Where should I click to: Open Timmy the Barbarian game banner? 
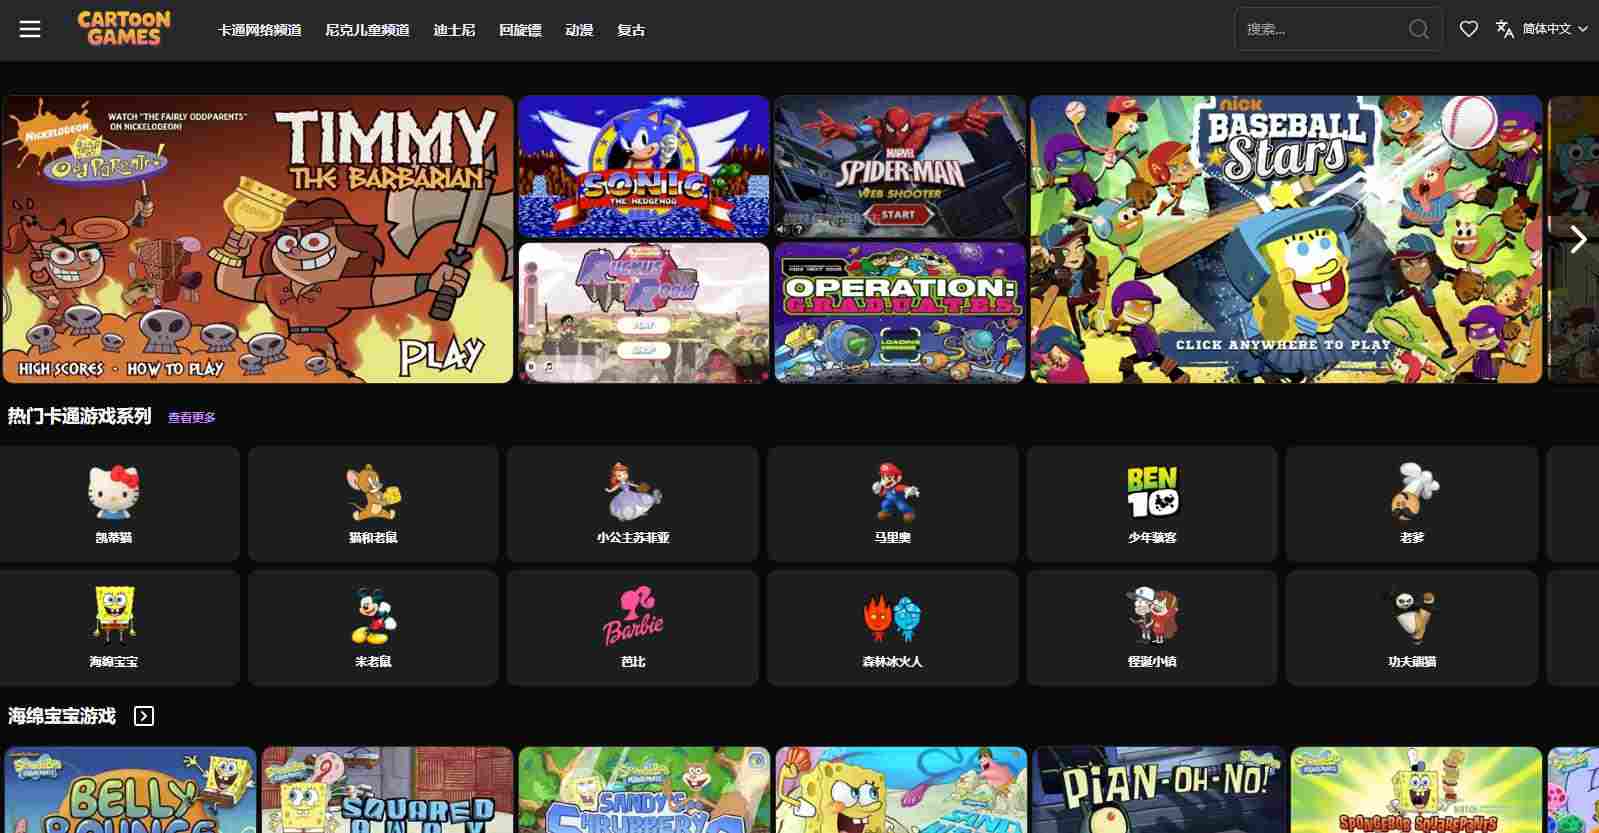click(x=258, y=239)
